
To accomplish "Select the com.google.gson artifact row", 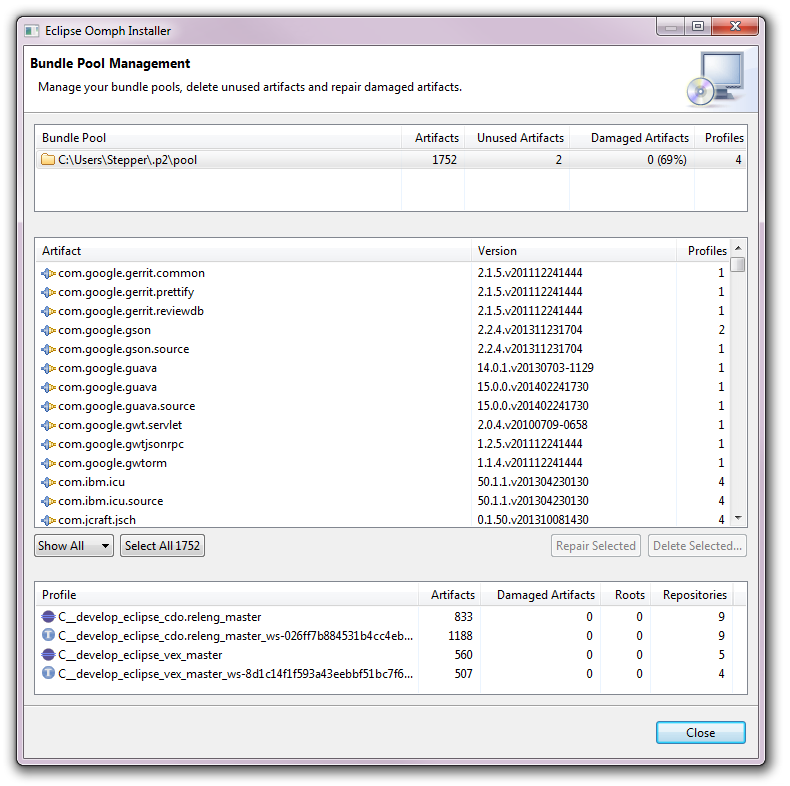I will [383, 330].
